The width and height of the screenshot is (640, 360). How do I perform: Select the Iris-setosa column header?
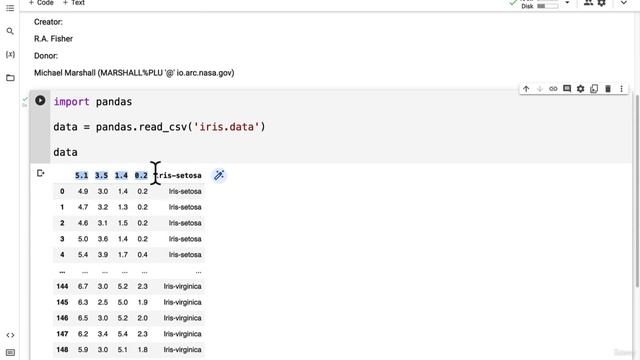(178, 176)
